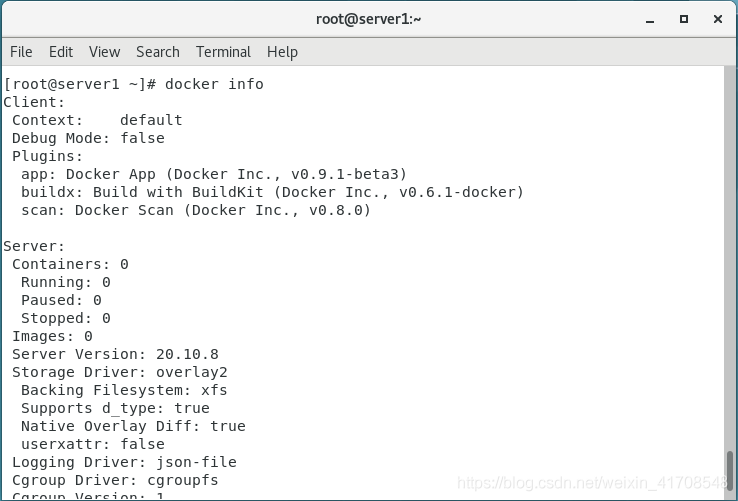Click the scrollbar track above the thumb
Image resolution: width=738 pixels, height=501 pixels.
point(730,258)
